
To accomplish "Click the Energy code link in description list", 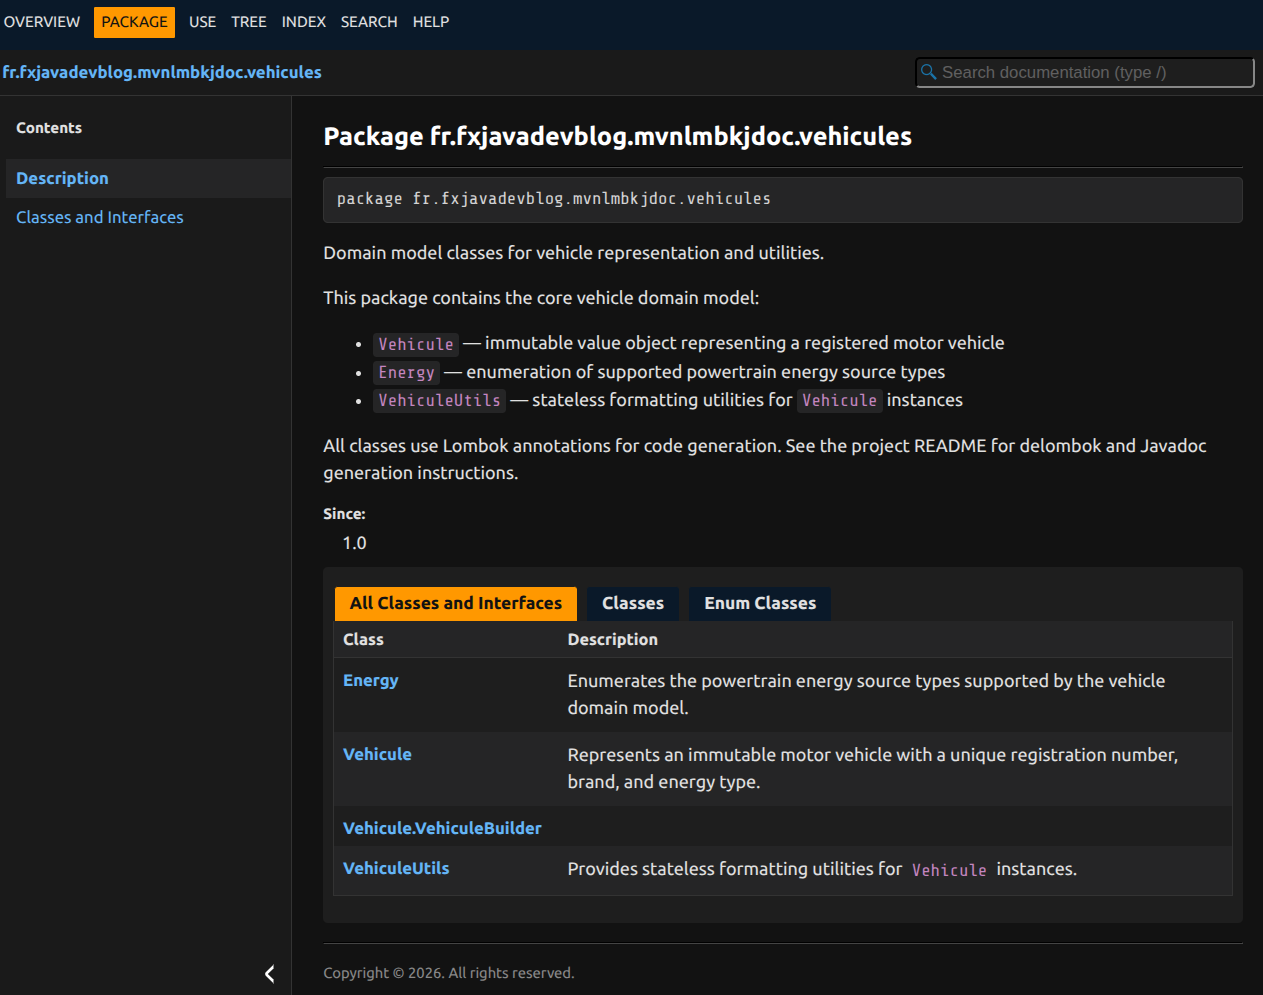I will click(x=407, y=372).
